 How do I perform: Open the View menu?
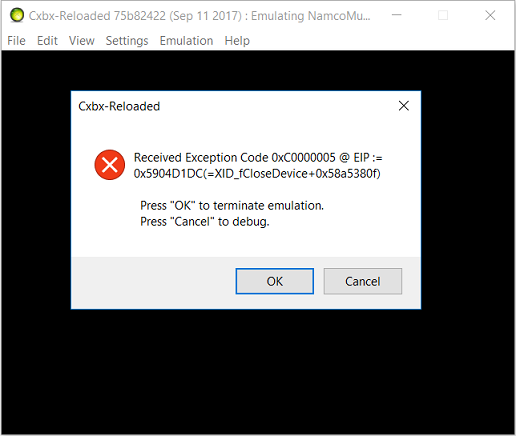pos(82,41)
